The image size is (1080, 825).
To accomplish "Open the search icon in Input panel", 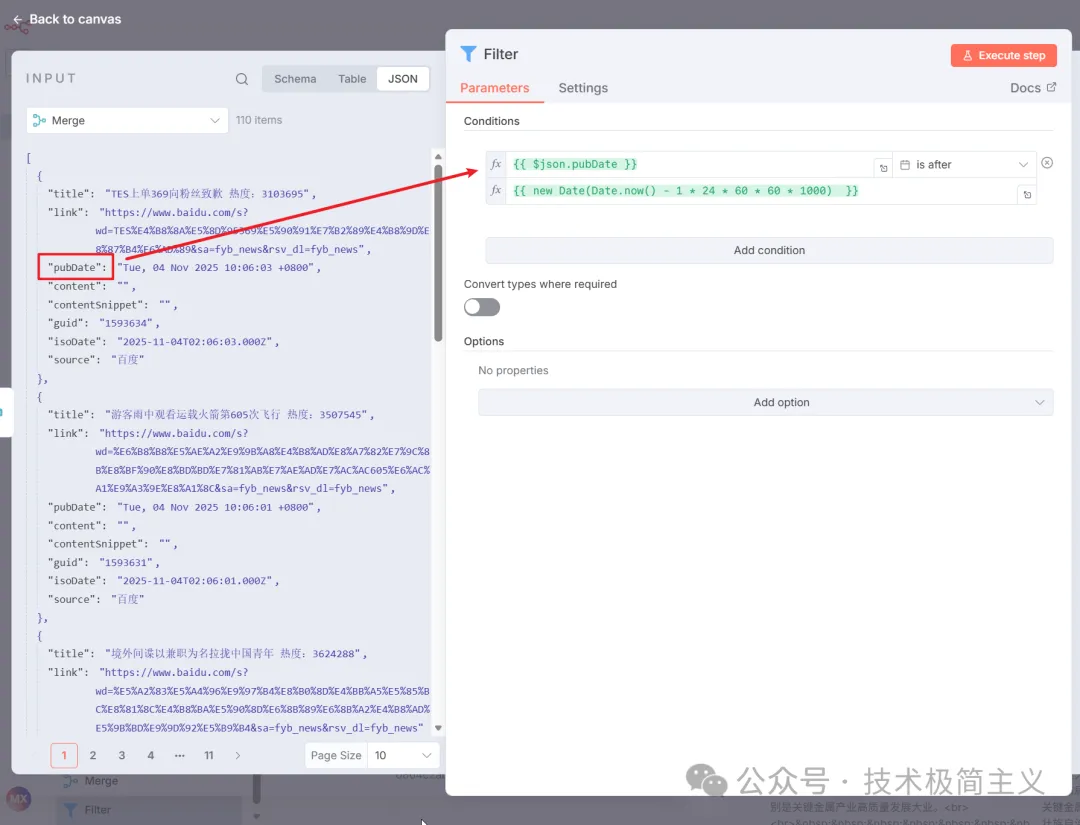I will tap(242, 79).
